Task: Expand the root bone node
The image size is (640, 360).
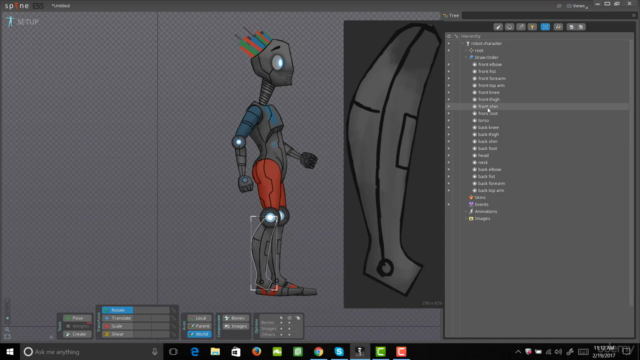Action: (467, 50)
